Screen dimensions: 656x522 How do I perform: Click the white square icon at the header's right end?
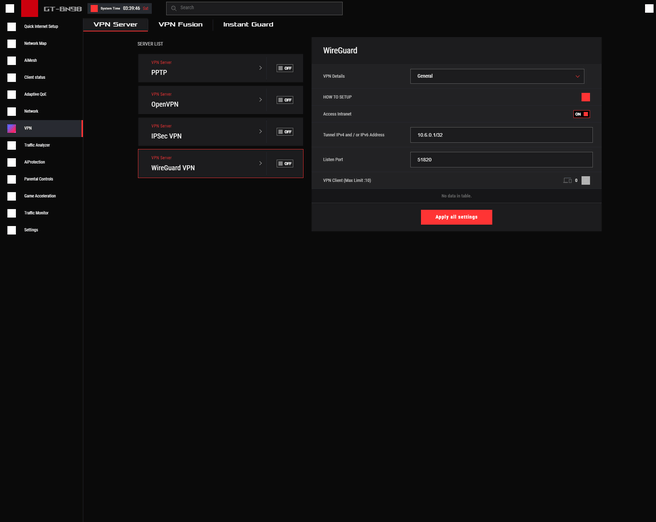(649, 8)
